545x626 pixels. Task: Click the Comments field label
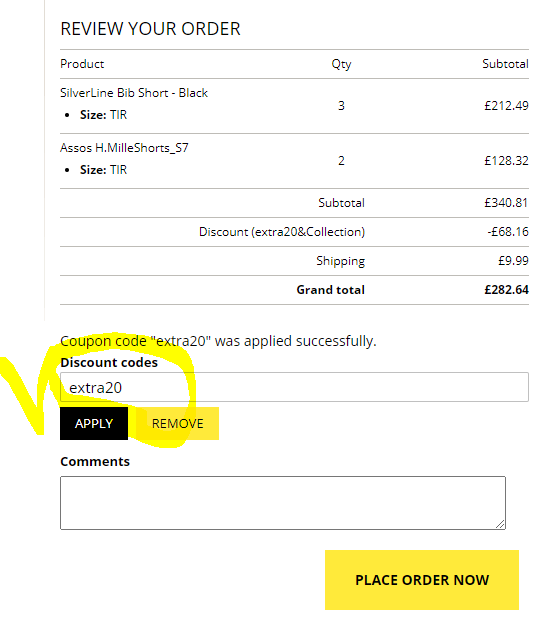click(x=95, y=461)
